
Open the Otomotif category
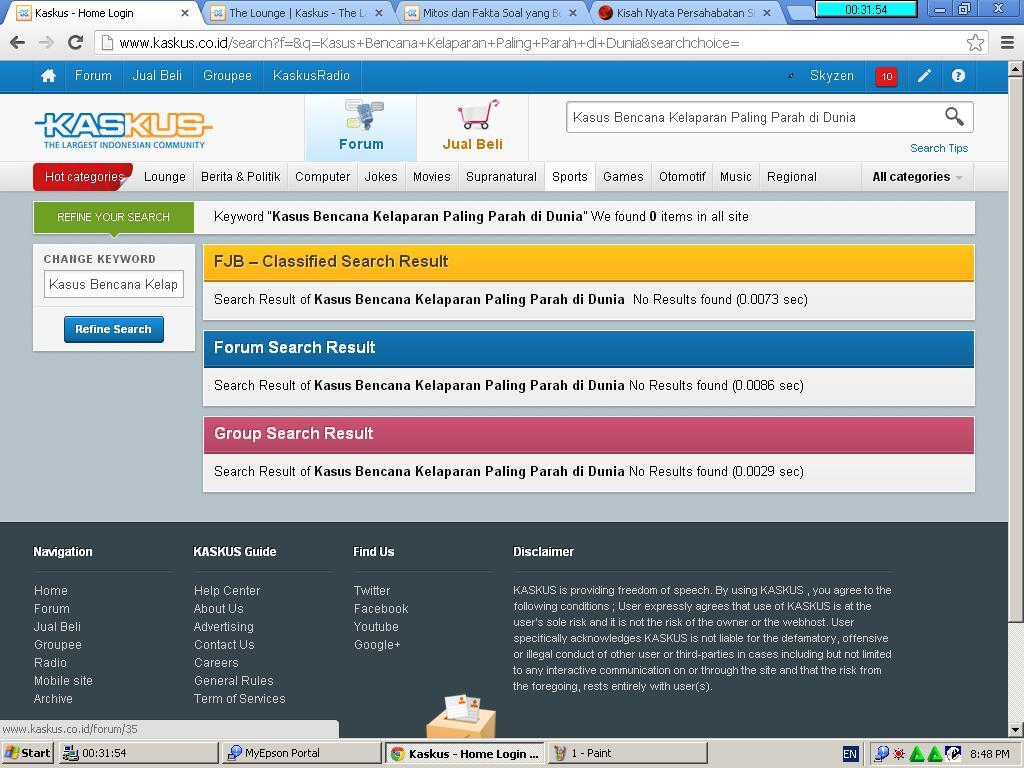pyautogui.click(x=682, y=177)
